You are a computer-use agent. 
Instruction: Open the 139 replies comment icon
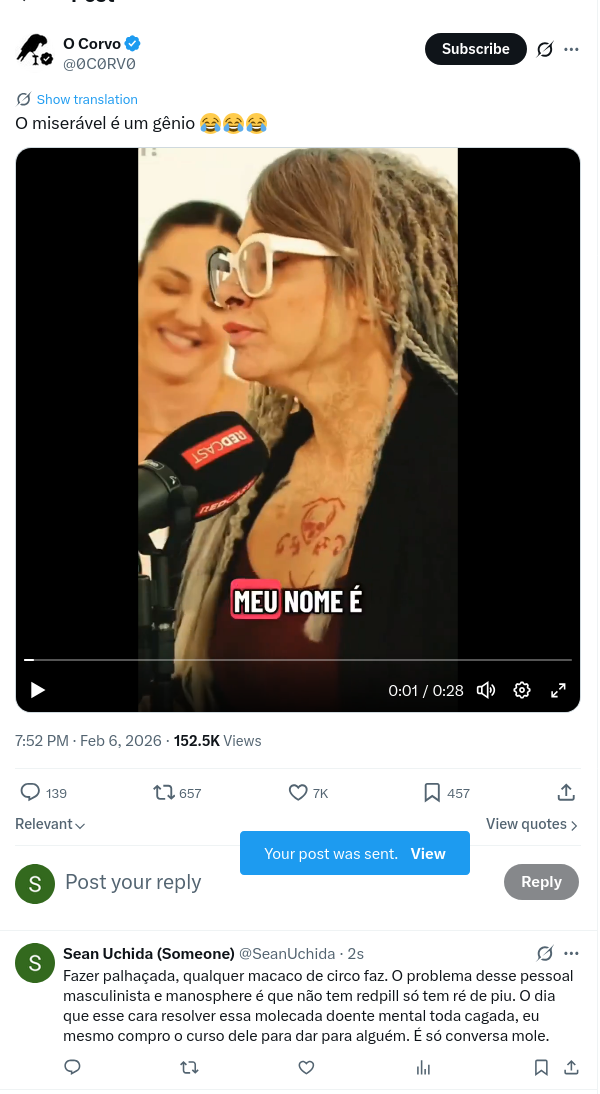pos(30,792)
